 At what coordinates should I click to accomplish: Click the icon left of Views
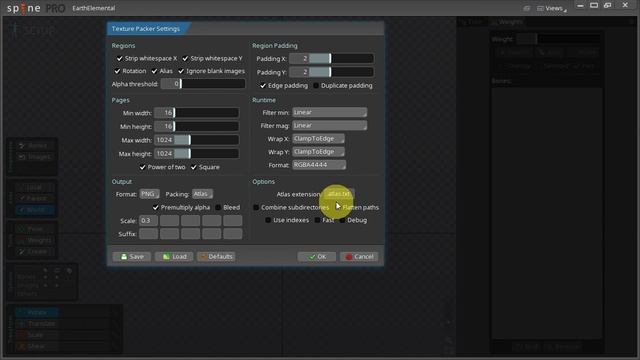527,9
